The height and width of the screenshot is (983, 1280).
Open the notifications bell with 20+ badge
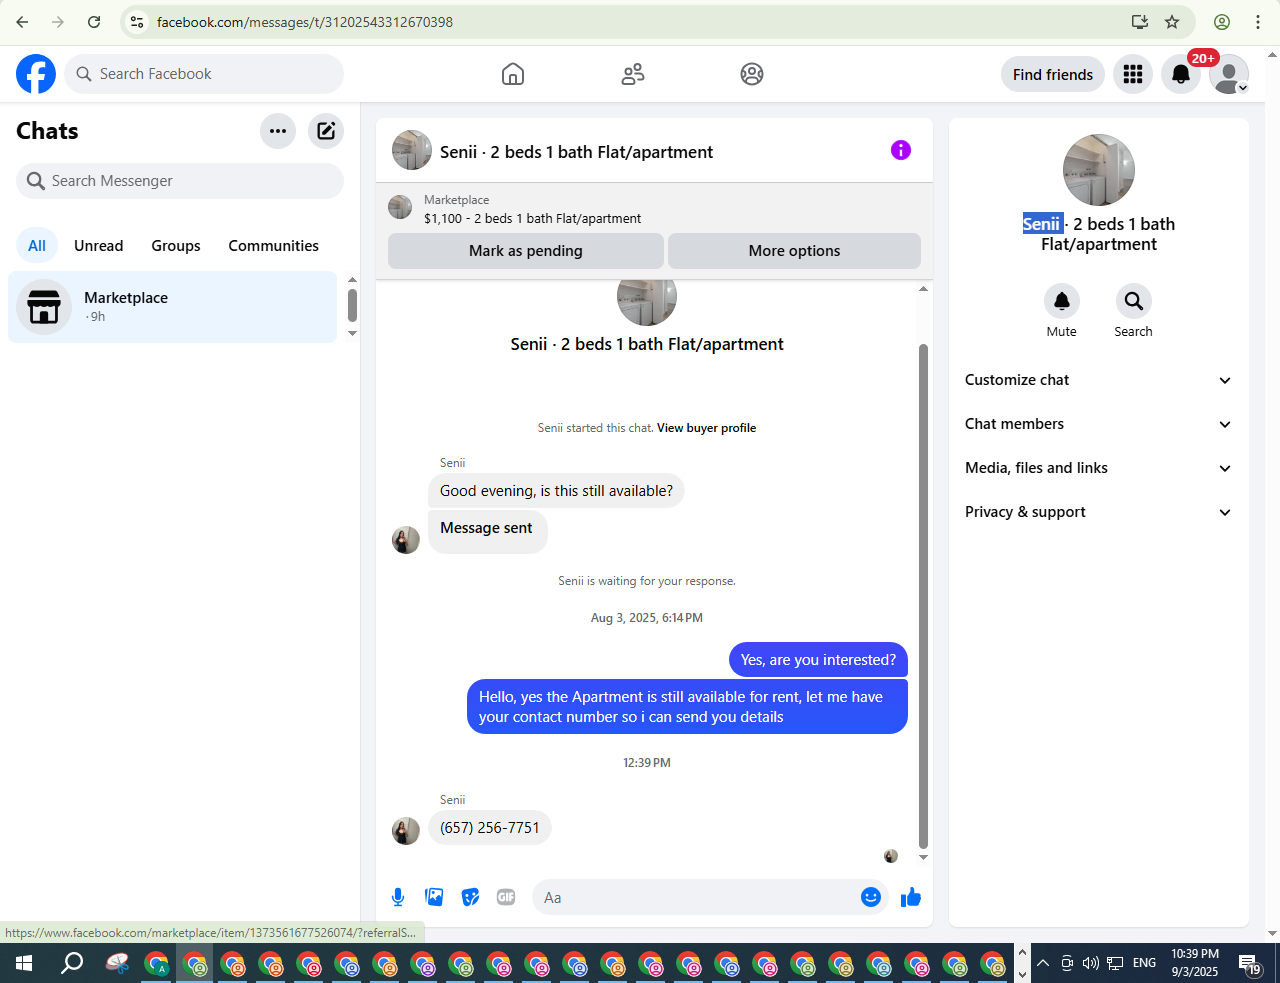tap(1181, 74)
